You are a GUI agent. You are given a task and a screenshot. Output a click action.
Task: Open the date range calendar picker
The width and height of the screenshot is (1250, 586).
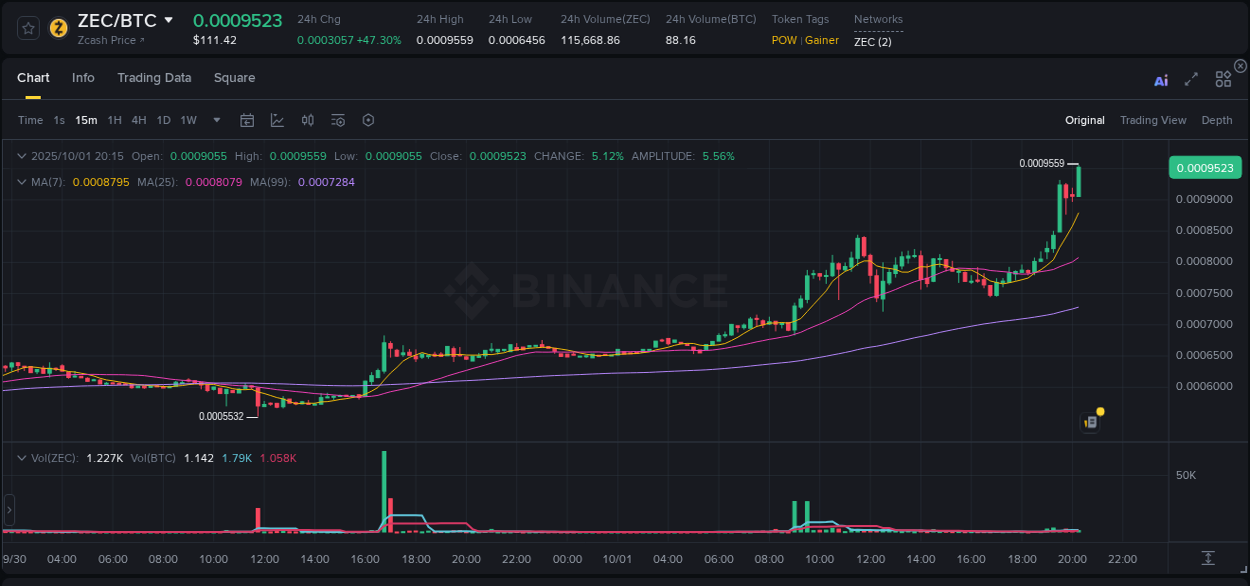[247, 120]
